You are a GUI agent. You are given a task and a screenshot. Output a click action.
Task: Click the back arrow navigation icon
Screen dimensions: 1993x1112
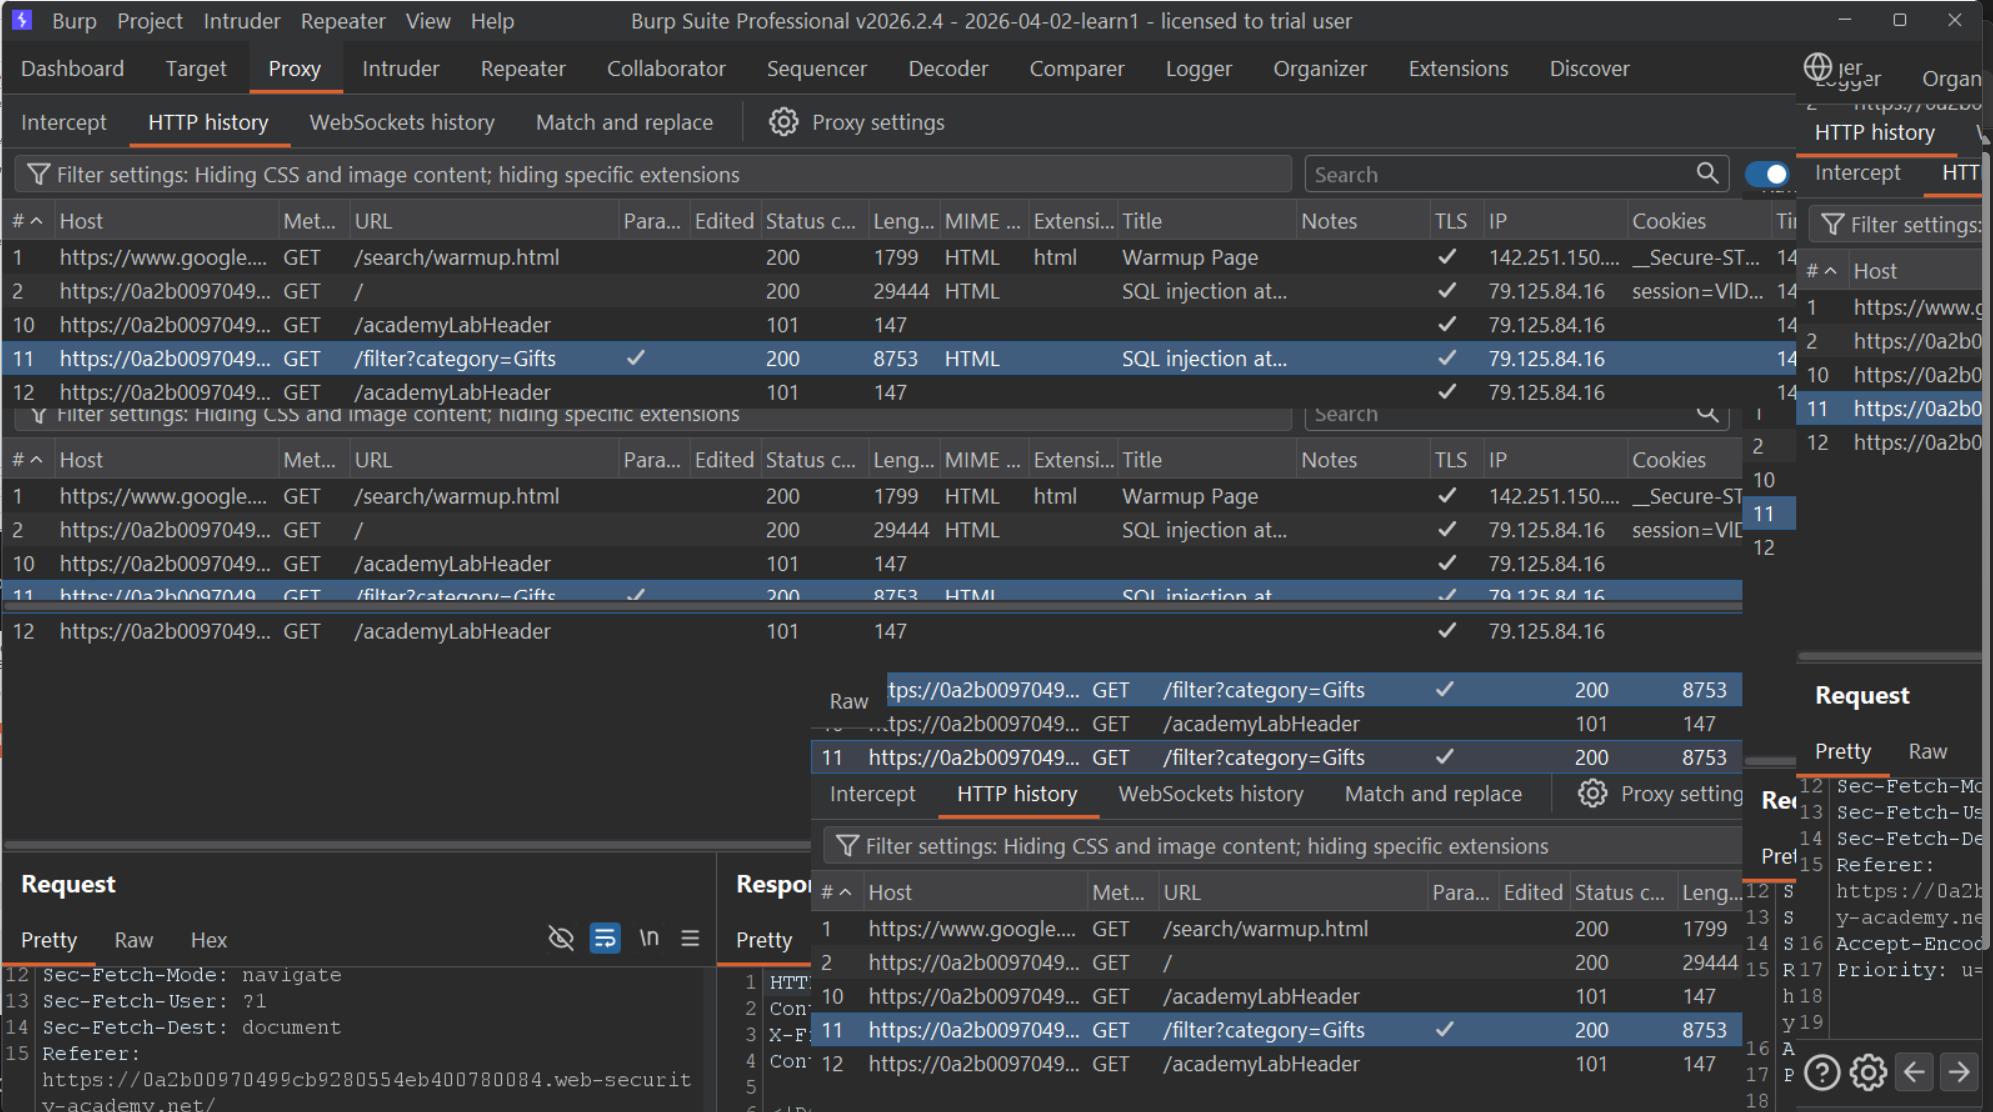(1914, 1073)
